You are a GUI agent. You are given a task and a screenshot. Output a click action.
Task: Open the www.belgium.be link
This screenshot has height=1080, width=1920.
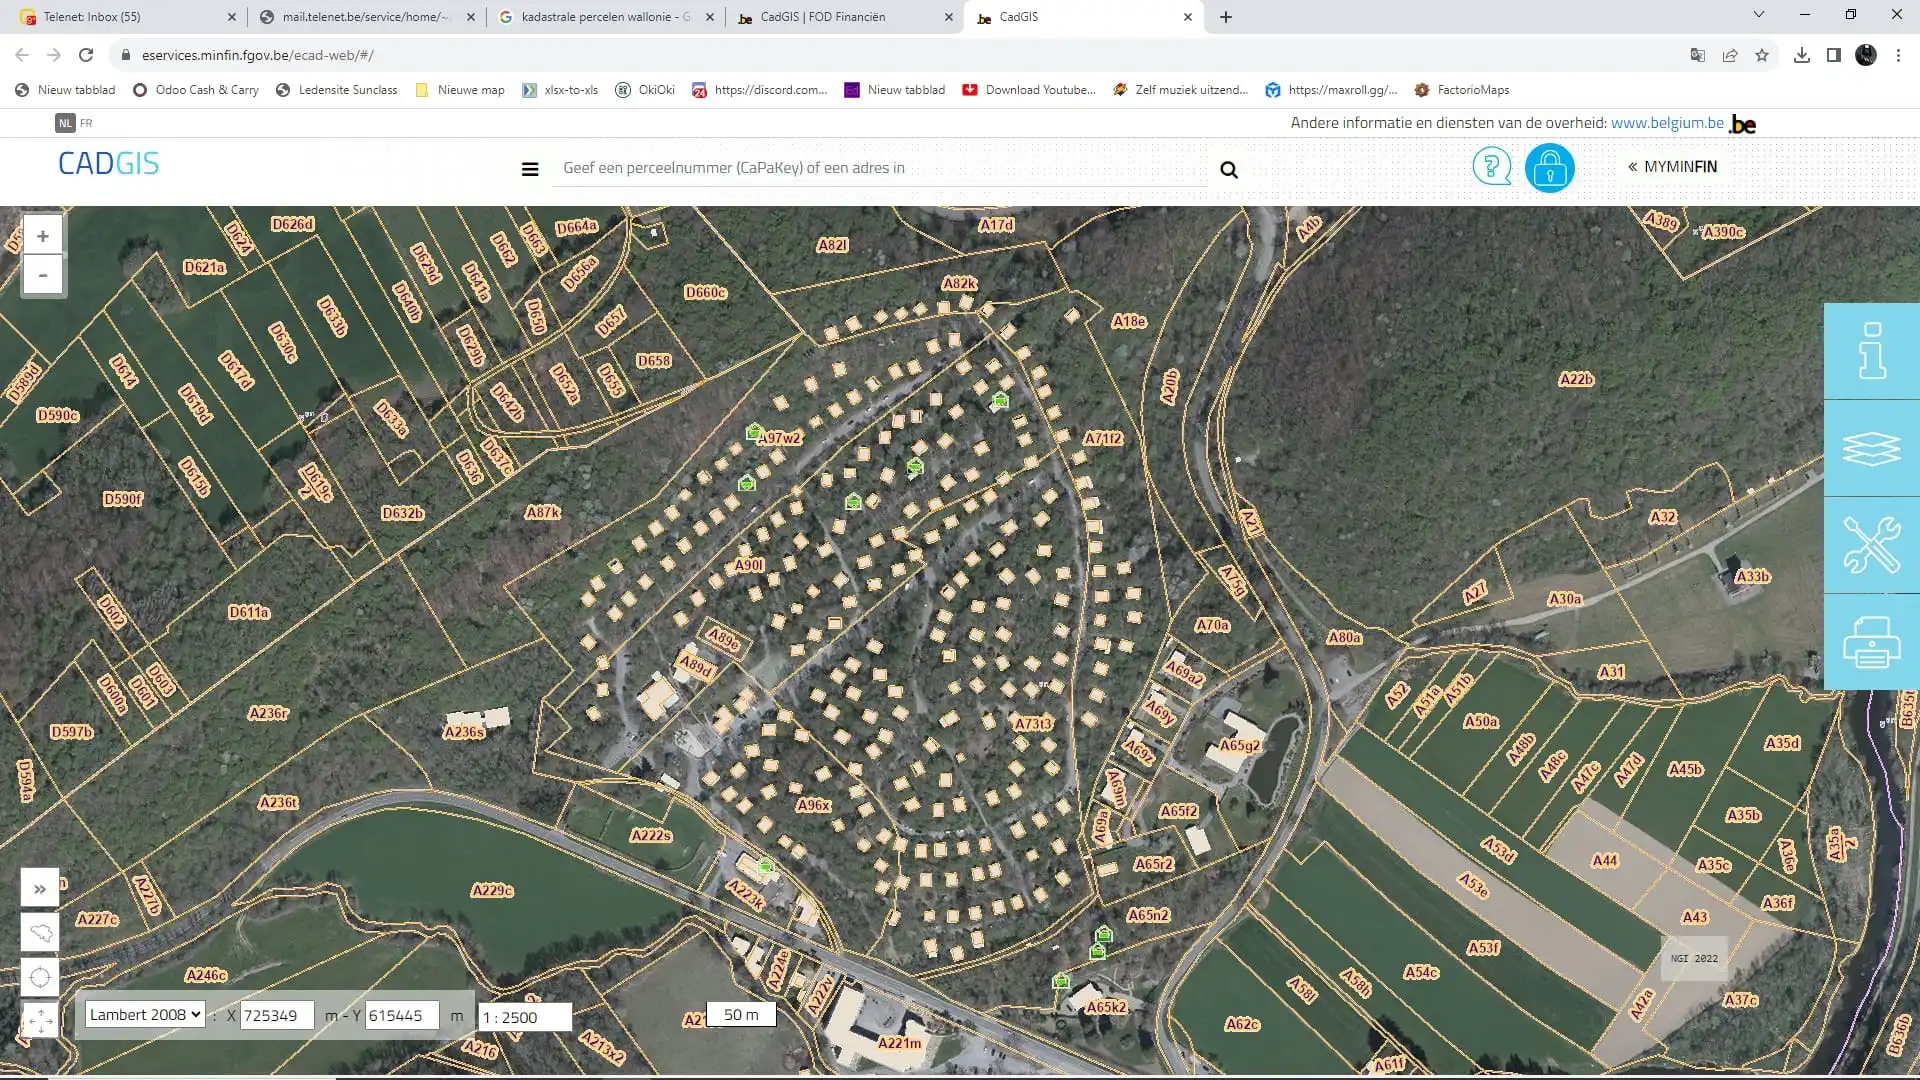1668,122
